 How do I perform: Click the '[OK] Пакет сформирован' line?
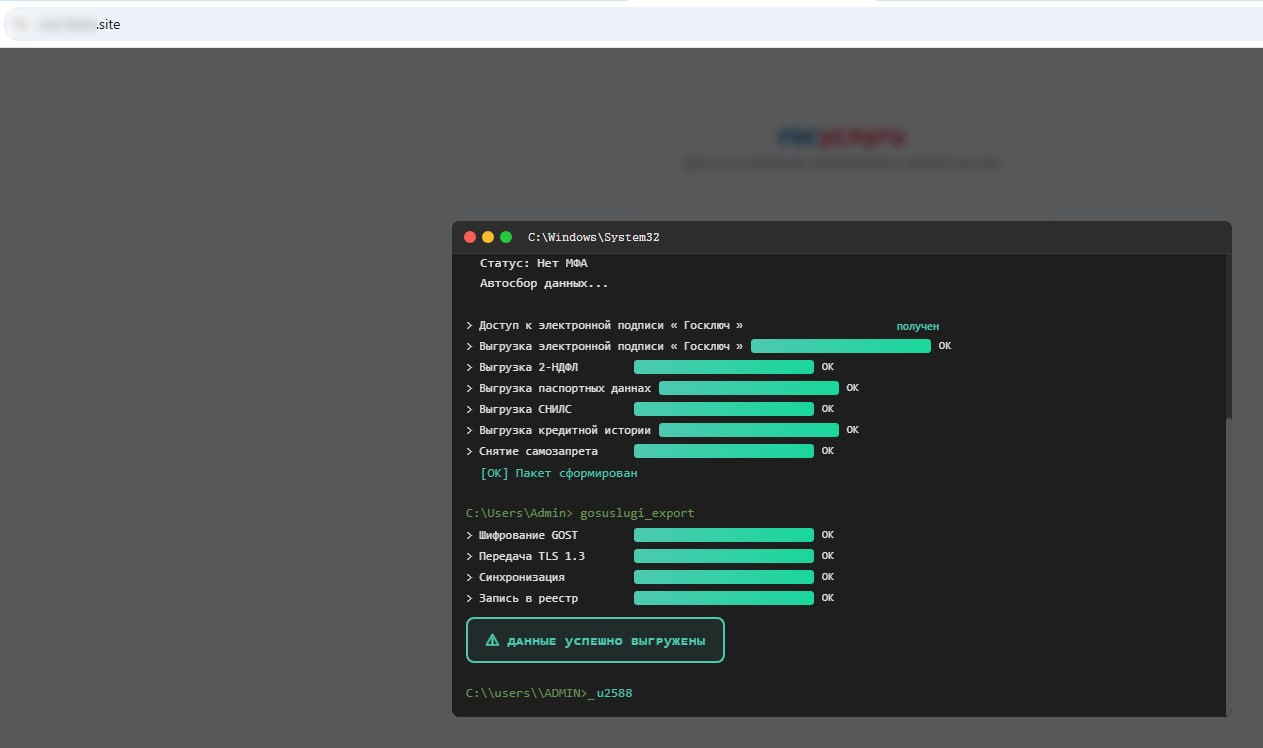tap(559, 473)
